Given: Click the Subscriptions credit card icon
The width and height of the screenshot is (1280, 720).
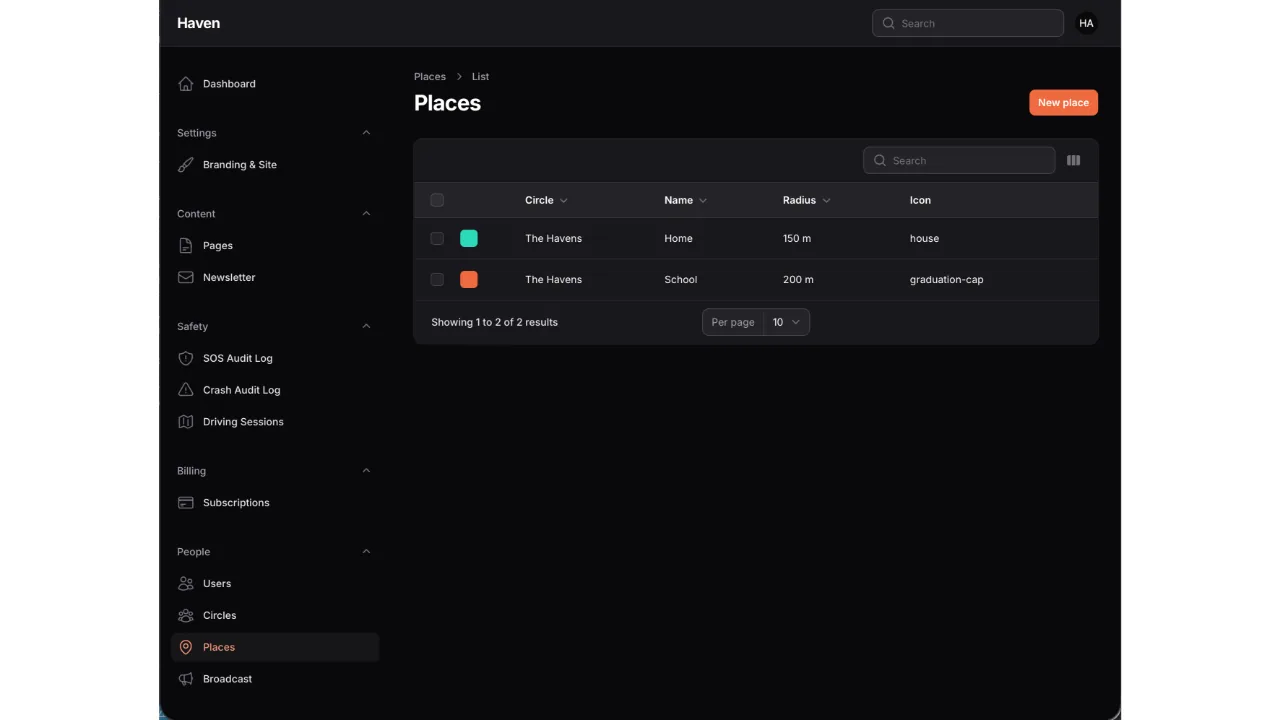Looking at the screenshot, I should (185, 503).
